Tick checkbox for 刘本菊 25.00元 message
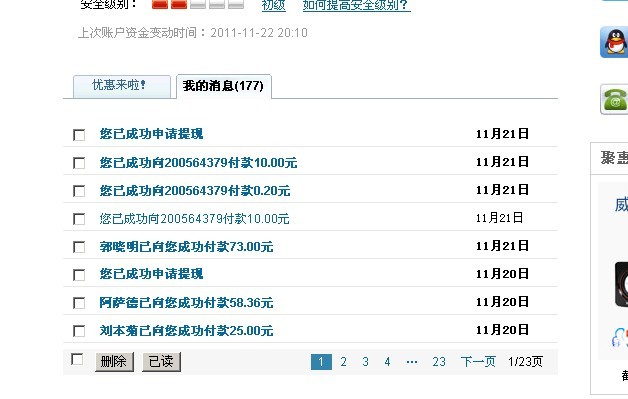 (79, 331)
